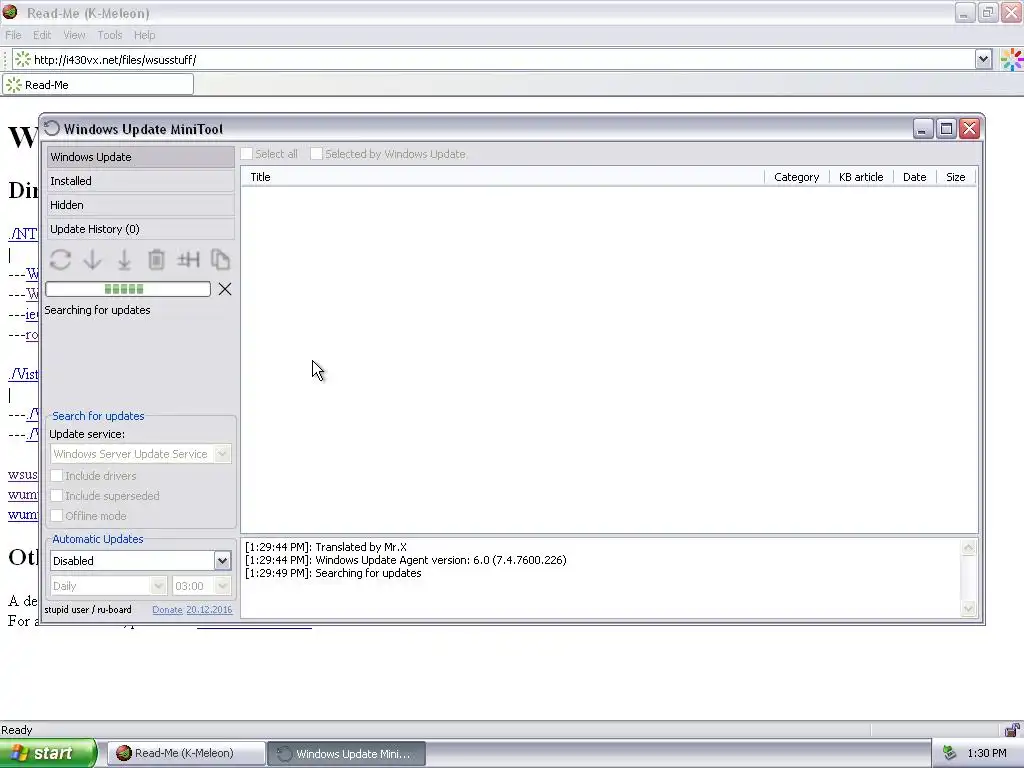Viewport: 1024px width, 768px height.
Task: Click the 'Searching for updates' log line
Action: pos(333,573)
